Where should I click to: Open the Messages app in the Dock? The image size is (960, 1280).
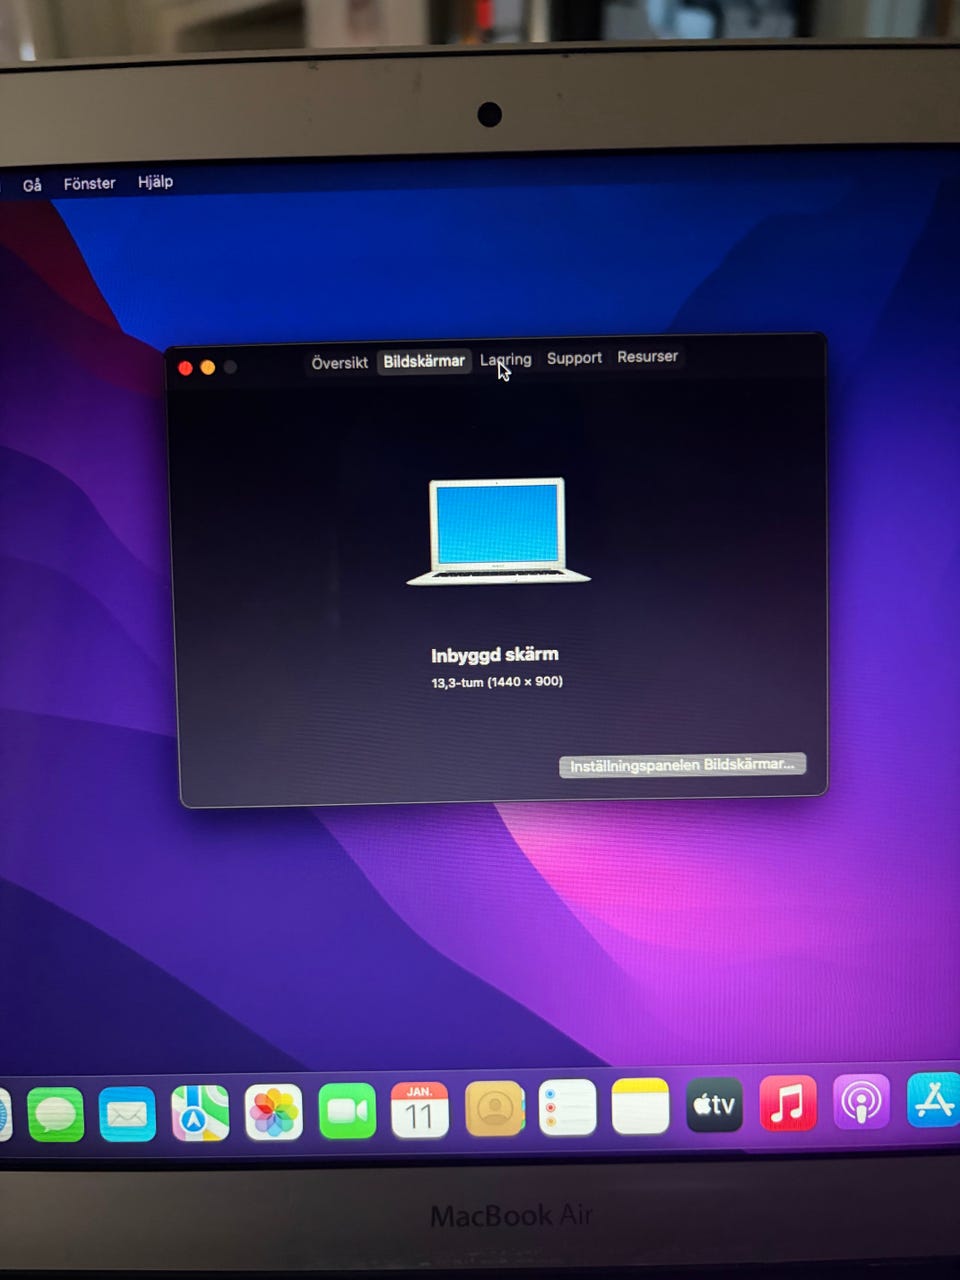[x=56, y=1114]
